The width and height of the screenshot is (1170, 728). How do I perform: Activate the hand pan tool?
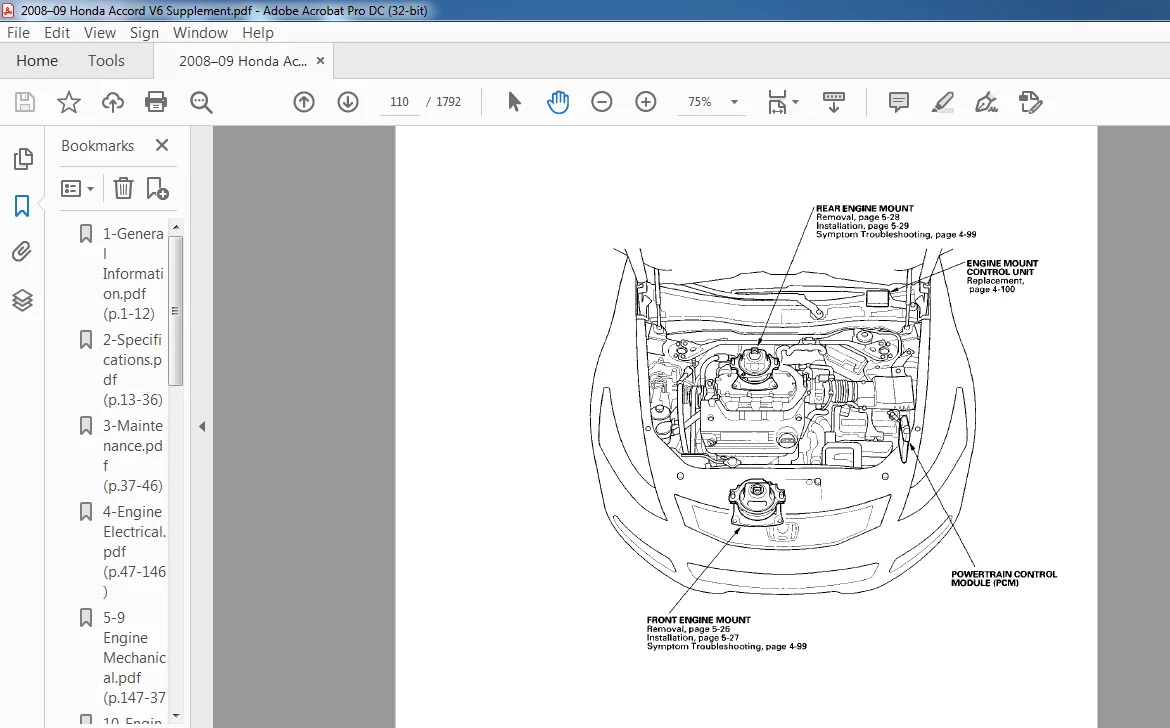[x=557, y=102]
